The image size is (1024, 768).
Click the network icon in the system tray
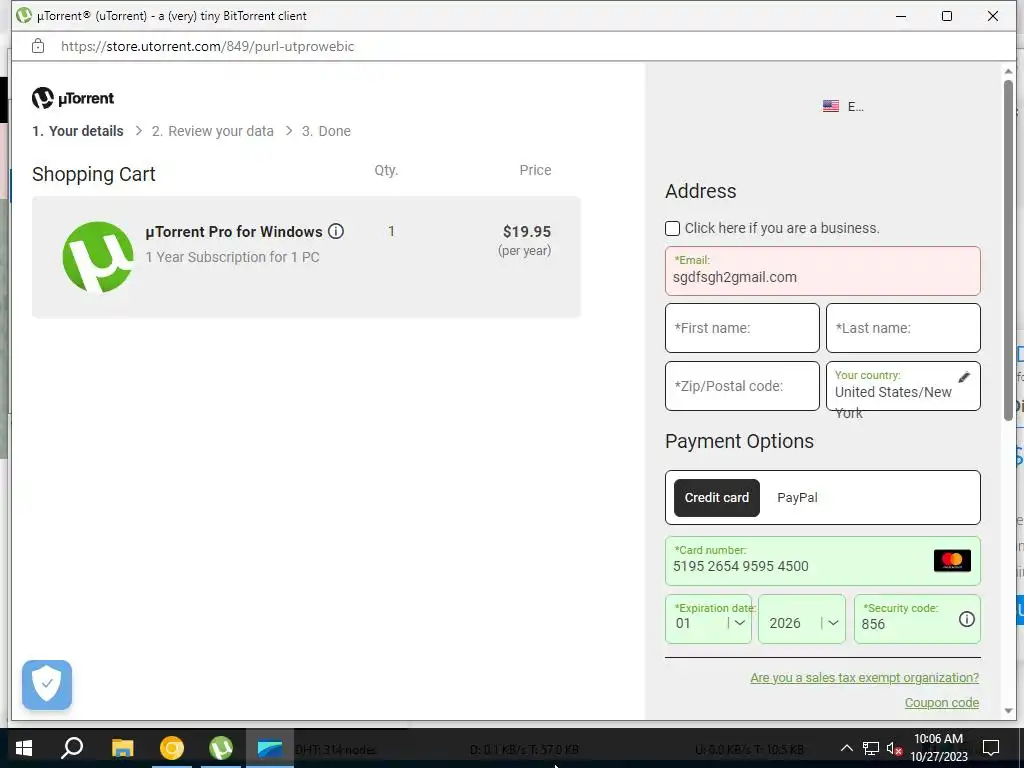click(x=871, y=748)
